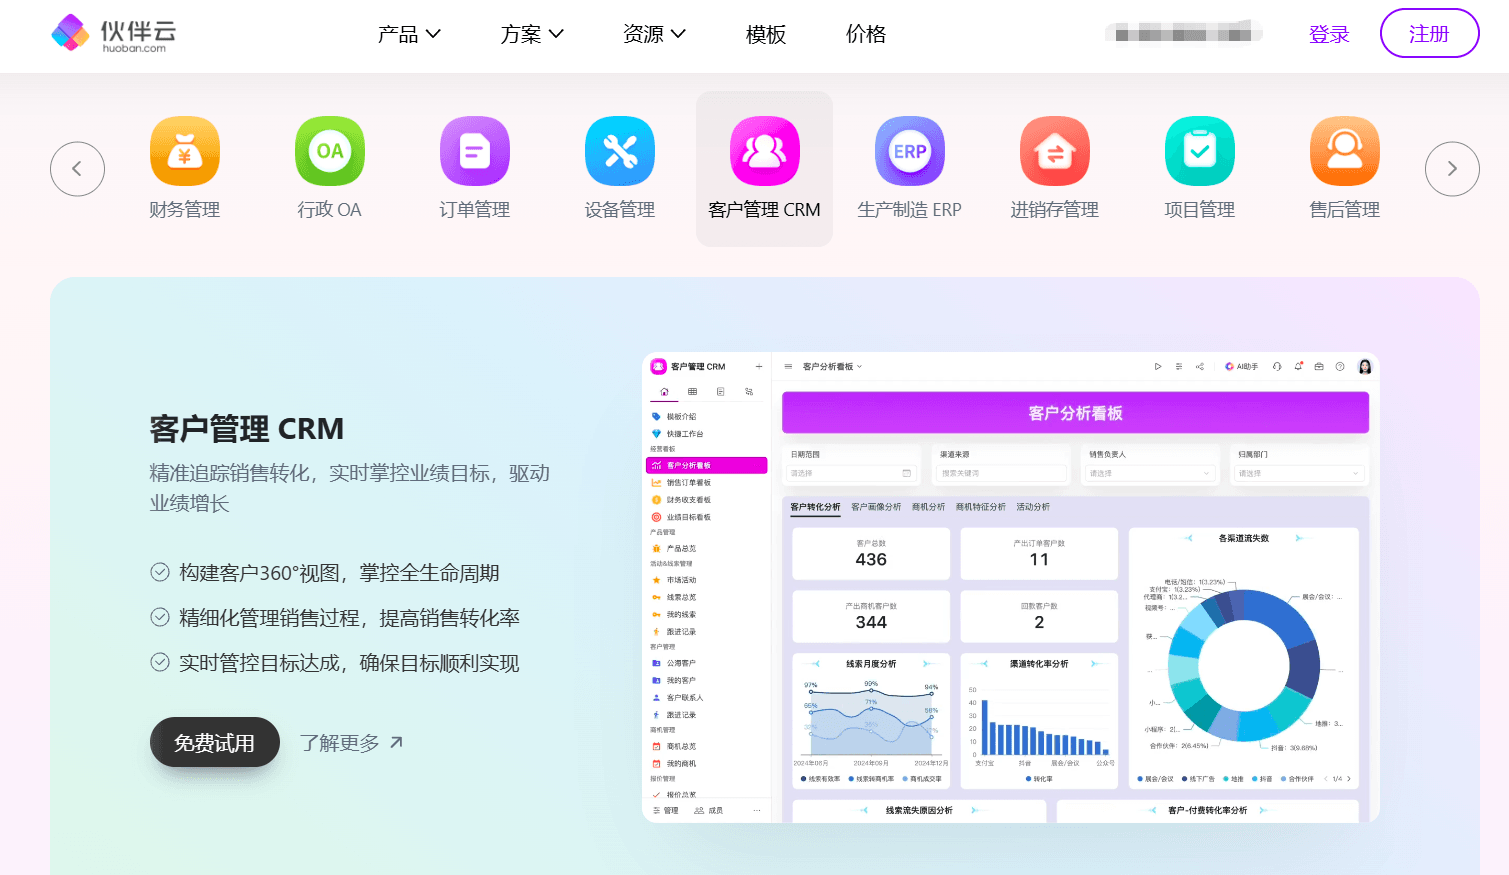Open the 销售负责人 select dropdown
The width and height of the screenshot is (1509, 875).
point(1150,473)
